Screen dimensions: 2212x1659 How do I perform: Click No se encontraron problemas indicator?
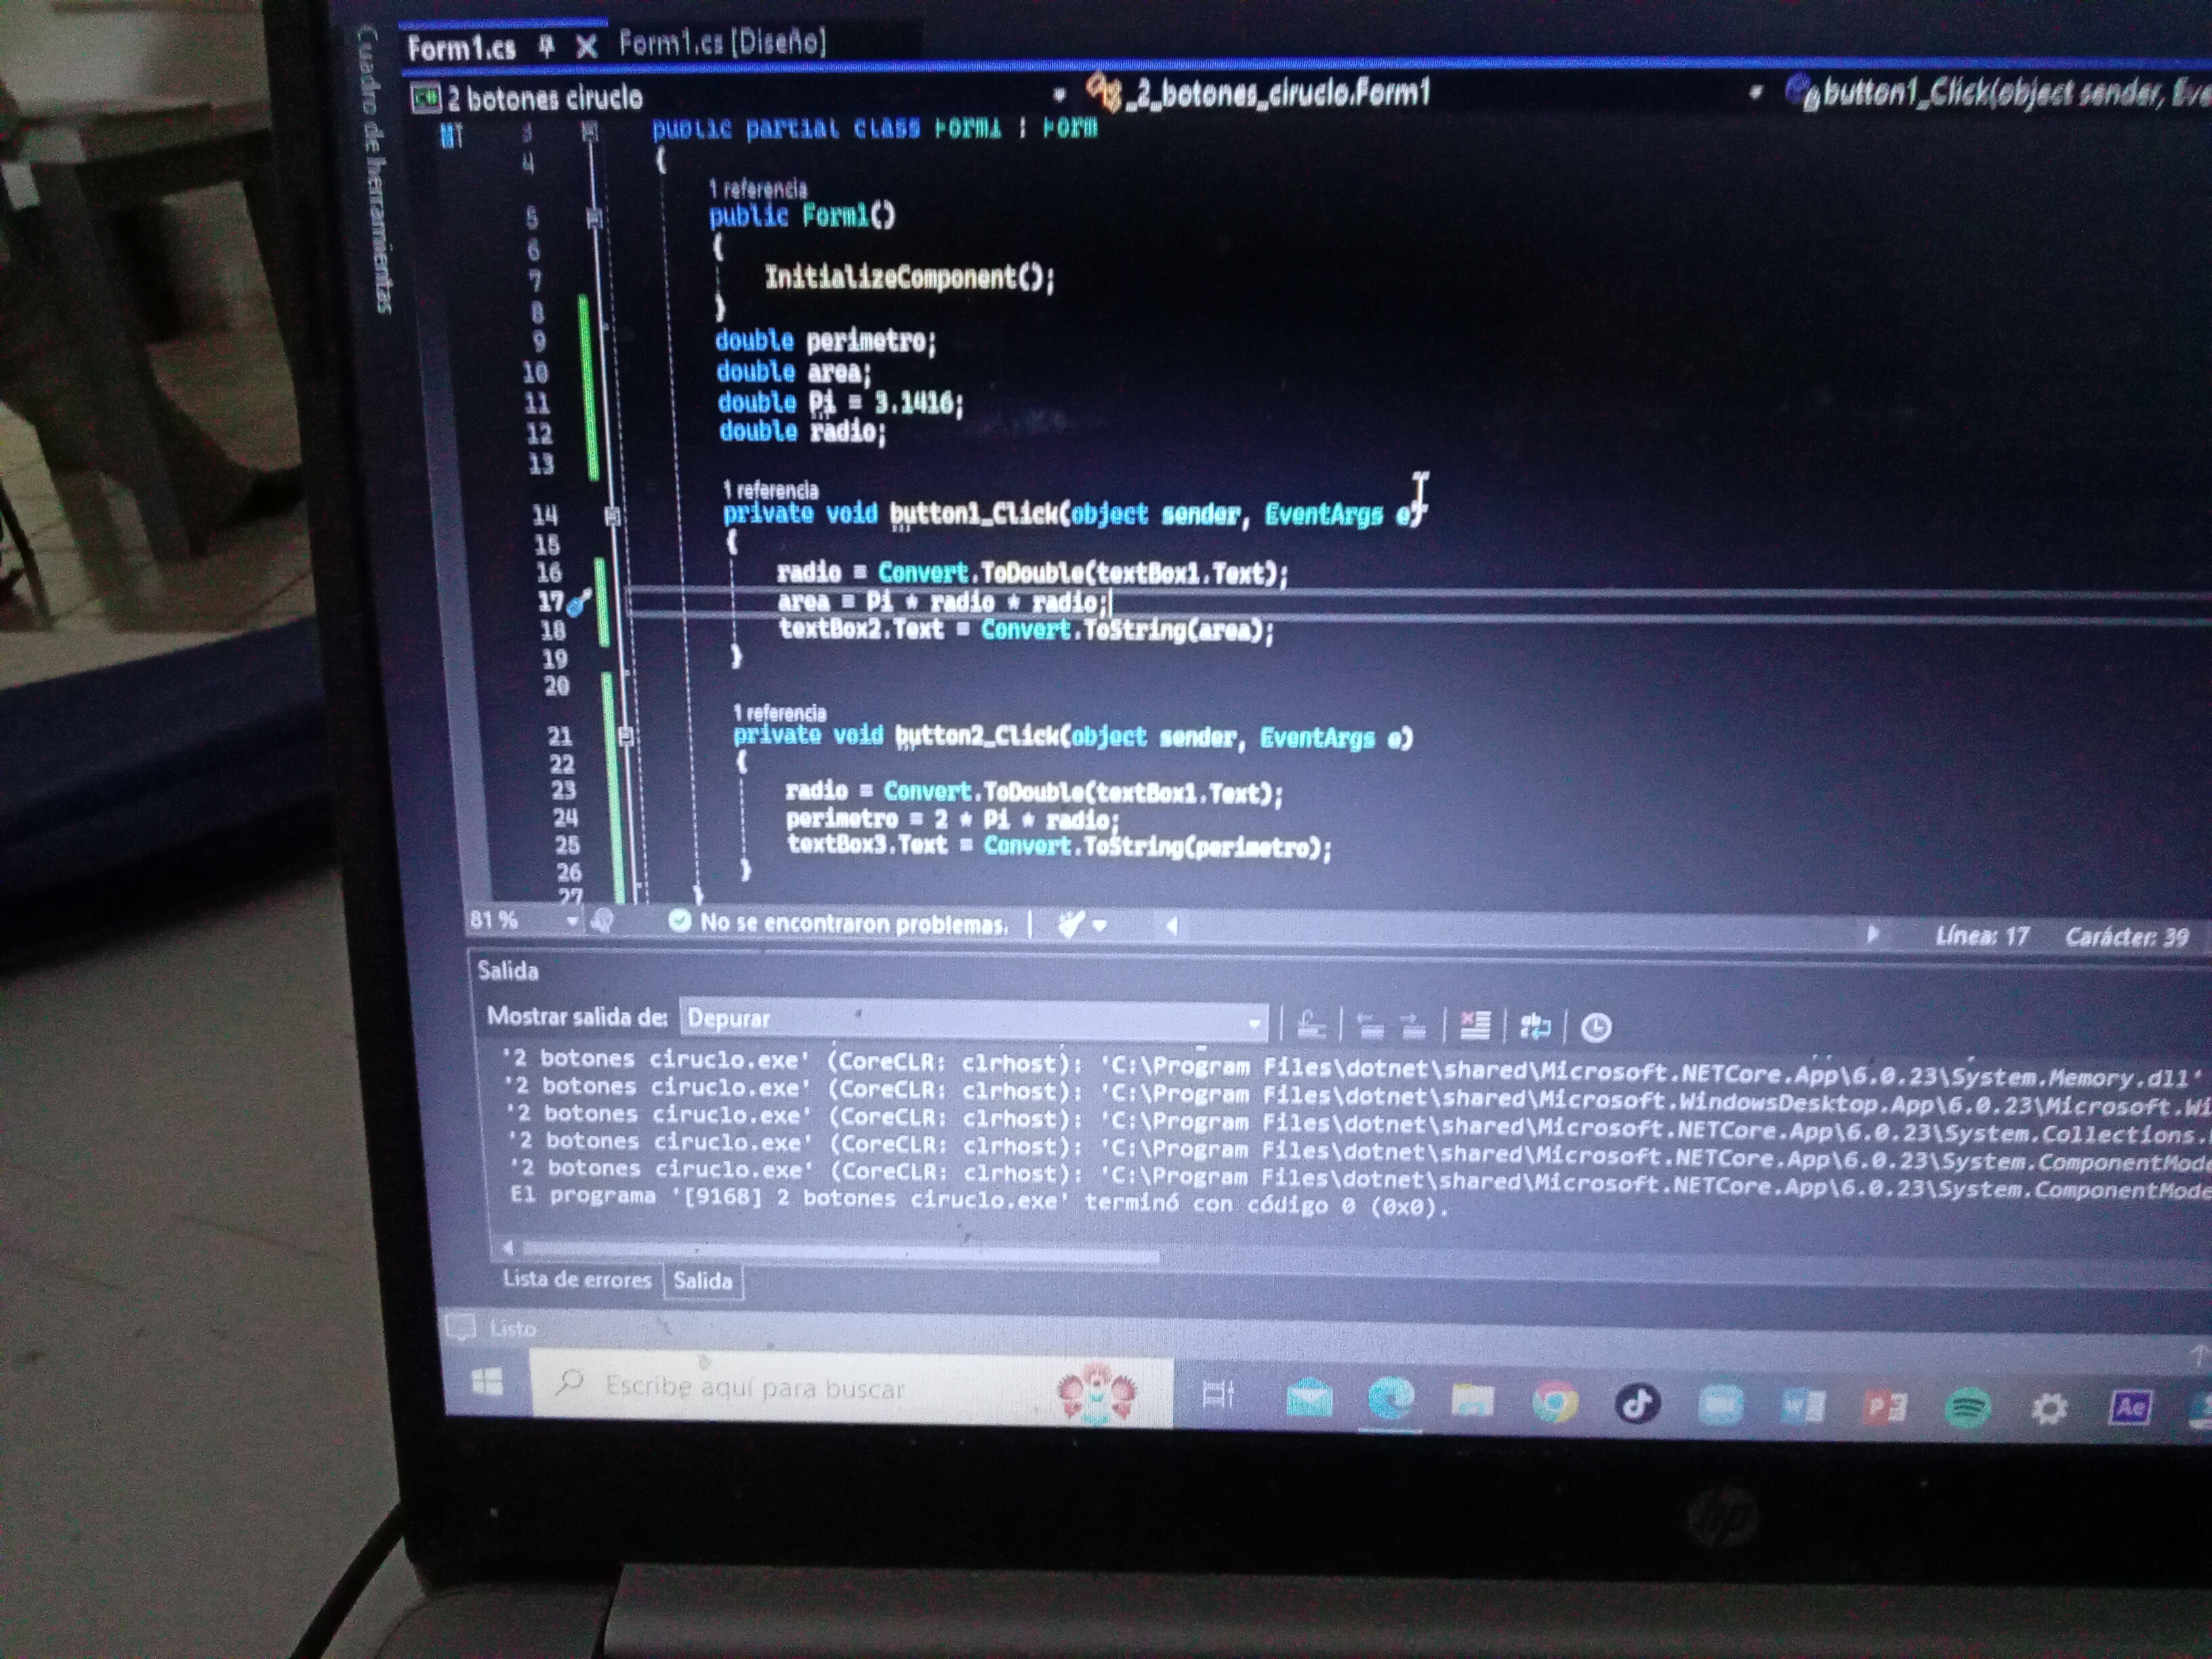click(838, 923)
